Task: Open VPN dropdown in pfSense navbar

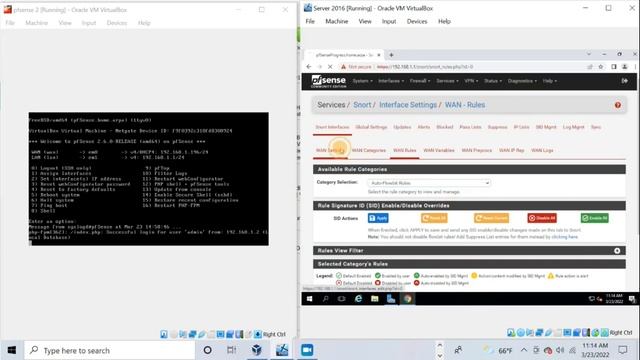Action: pyautogui.click(x=471, y=81)
